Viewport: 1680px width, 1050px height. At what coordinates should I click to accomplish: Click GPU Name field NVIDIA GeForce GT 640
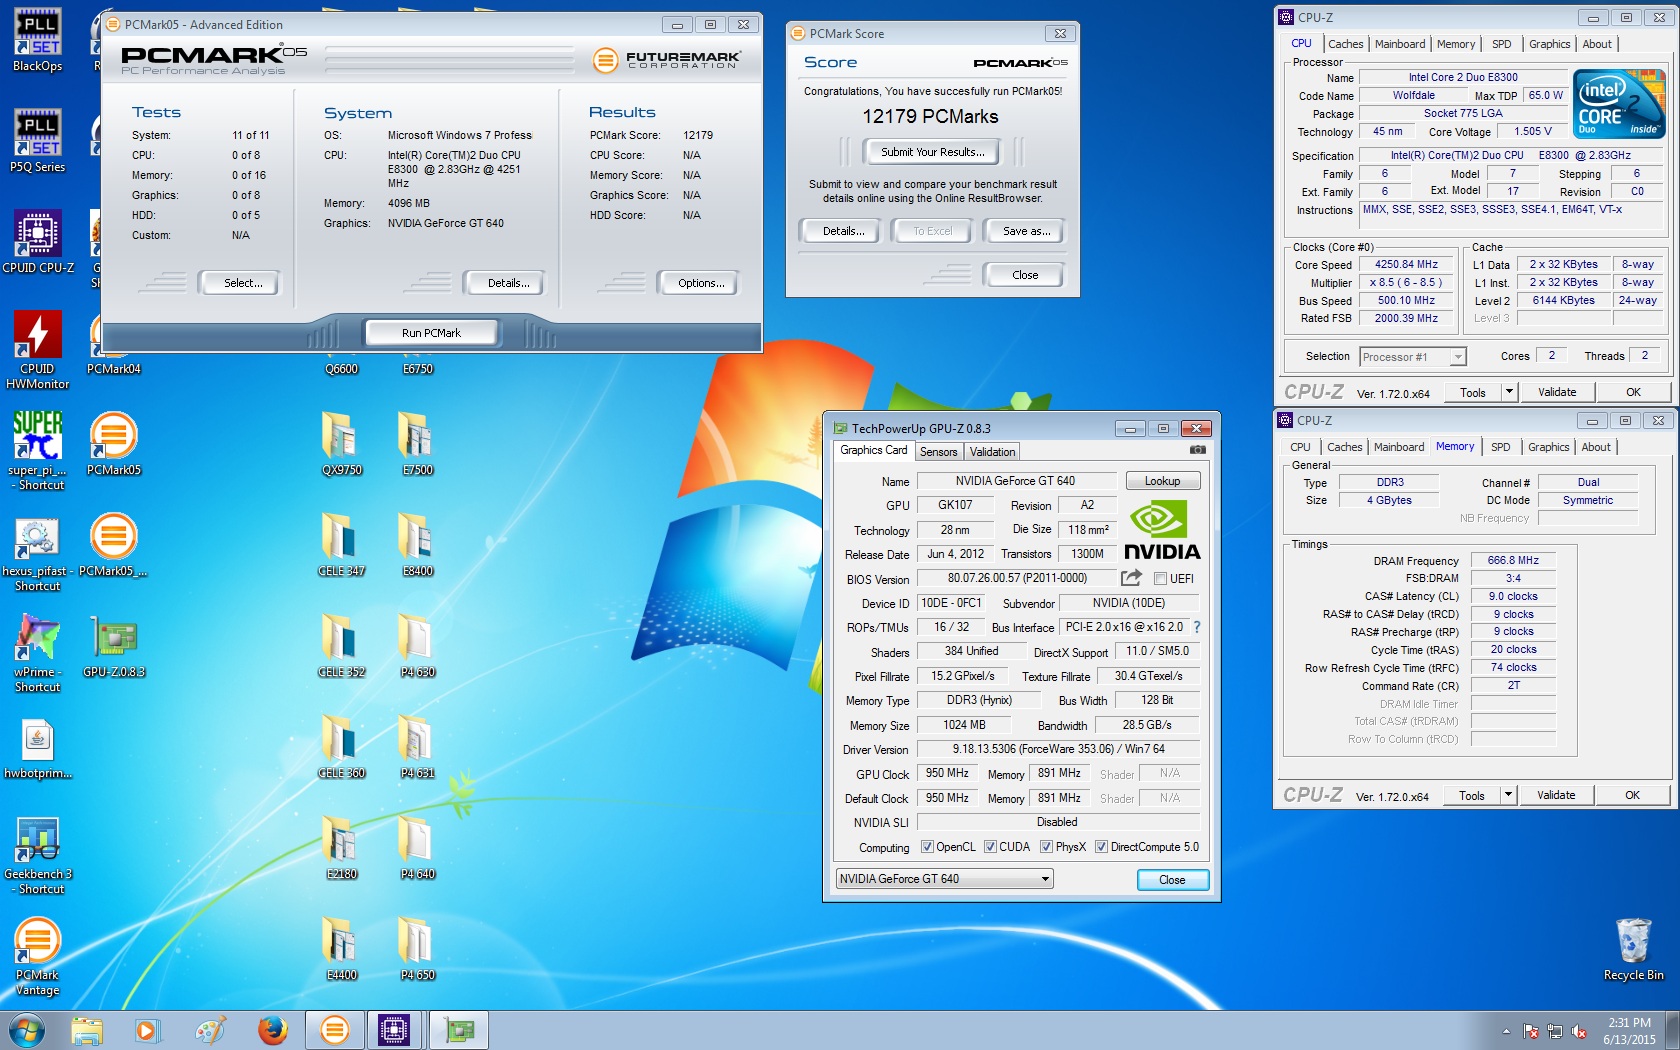pyautogui.click(x=1015, y=481)
